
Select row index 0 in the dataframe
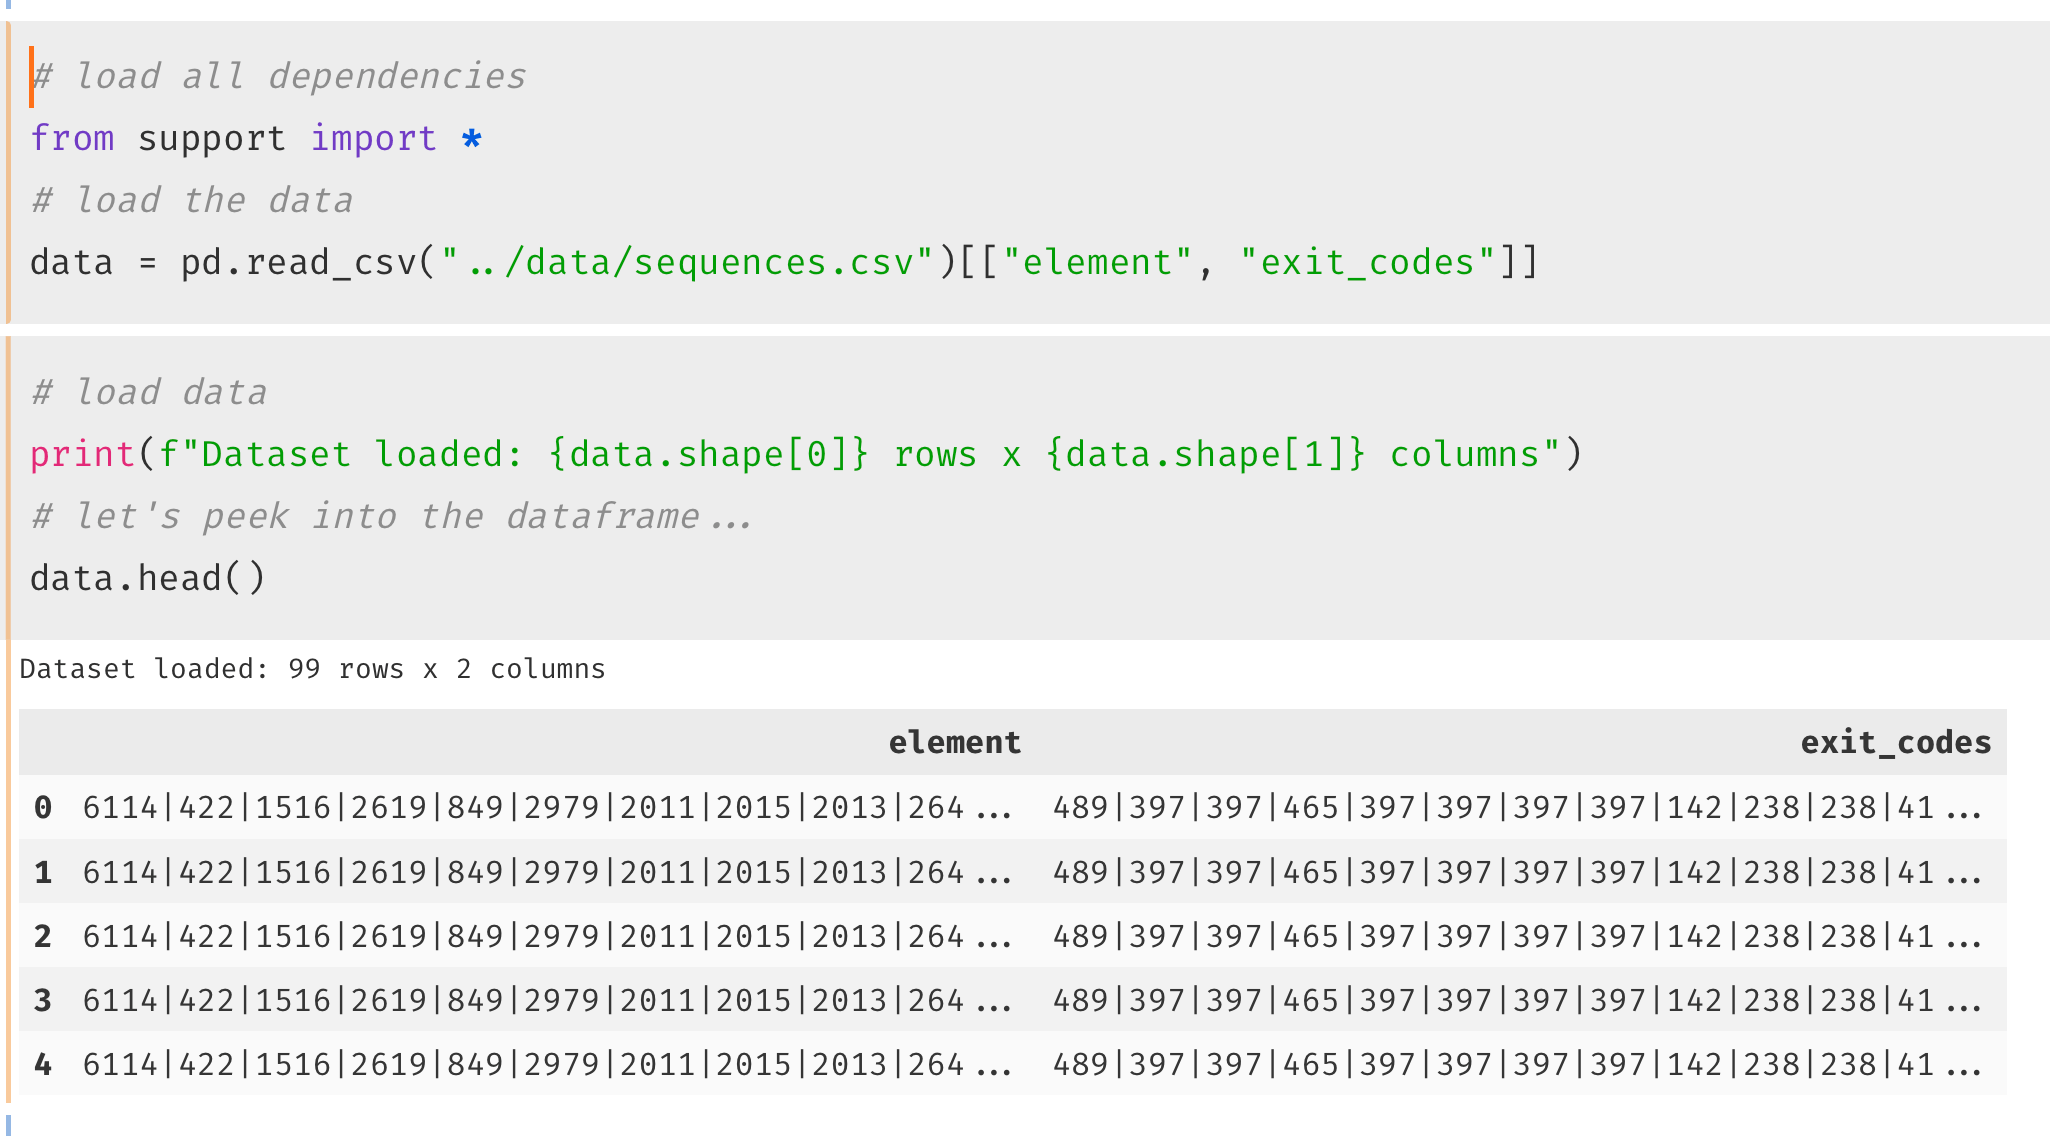[43, 807]
